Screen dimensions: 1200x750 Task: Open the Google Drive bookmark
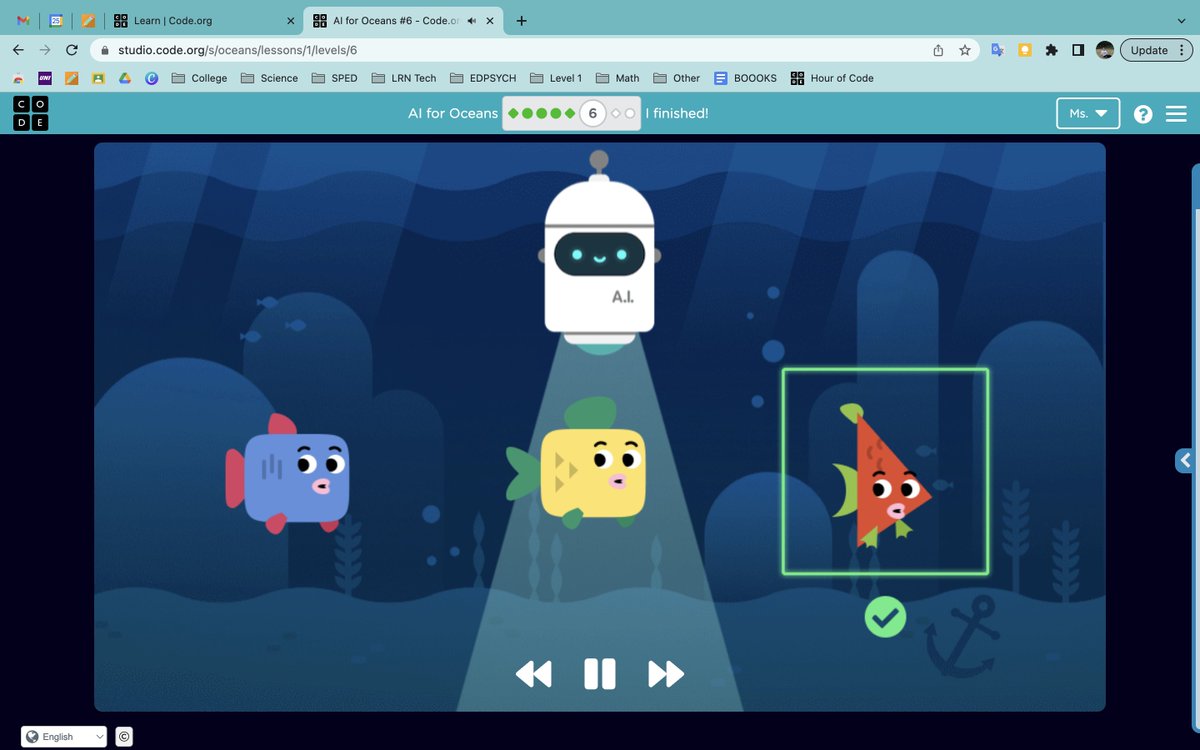click(x=125, y=78)
